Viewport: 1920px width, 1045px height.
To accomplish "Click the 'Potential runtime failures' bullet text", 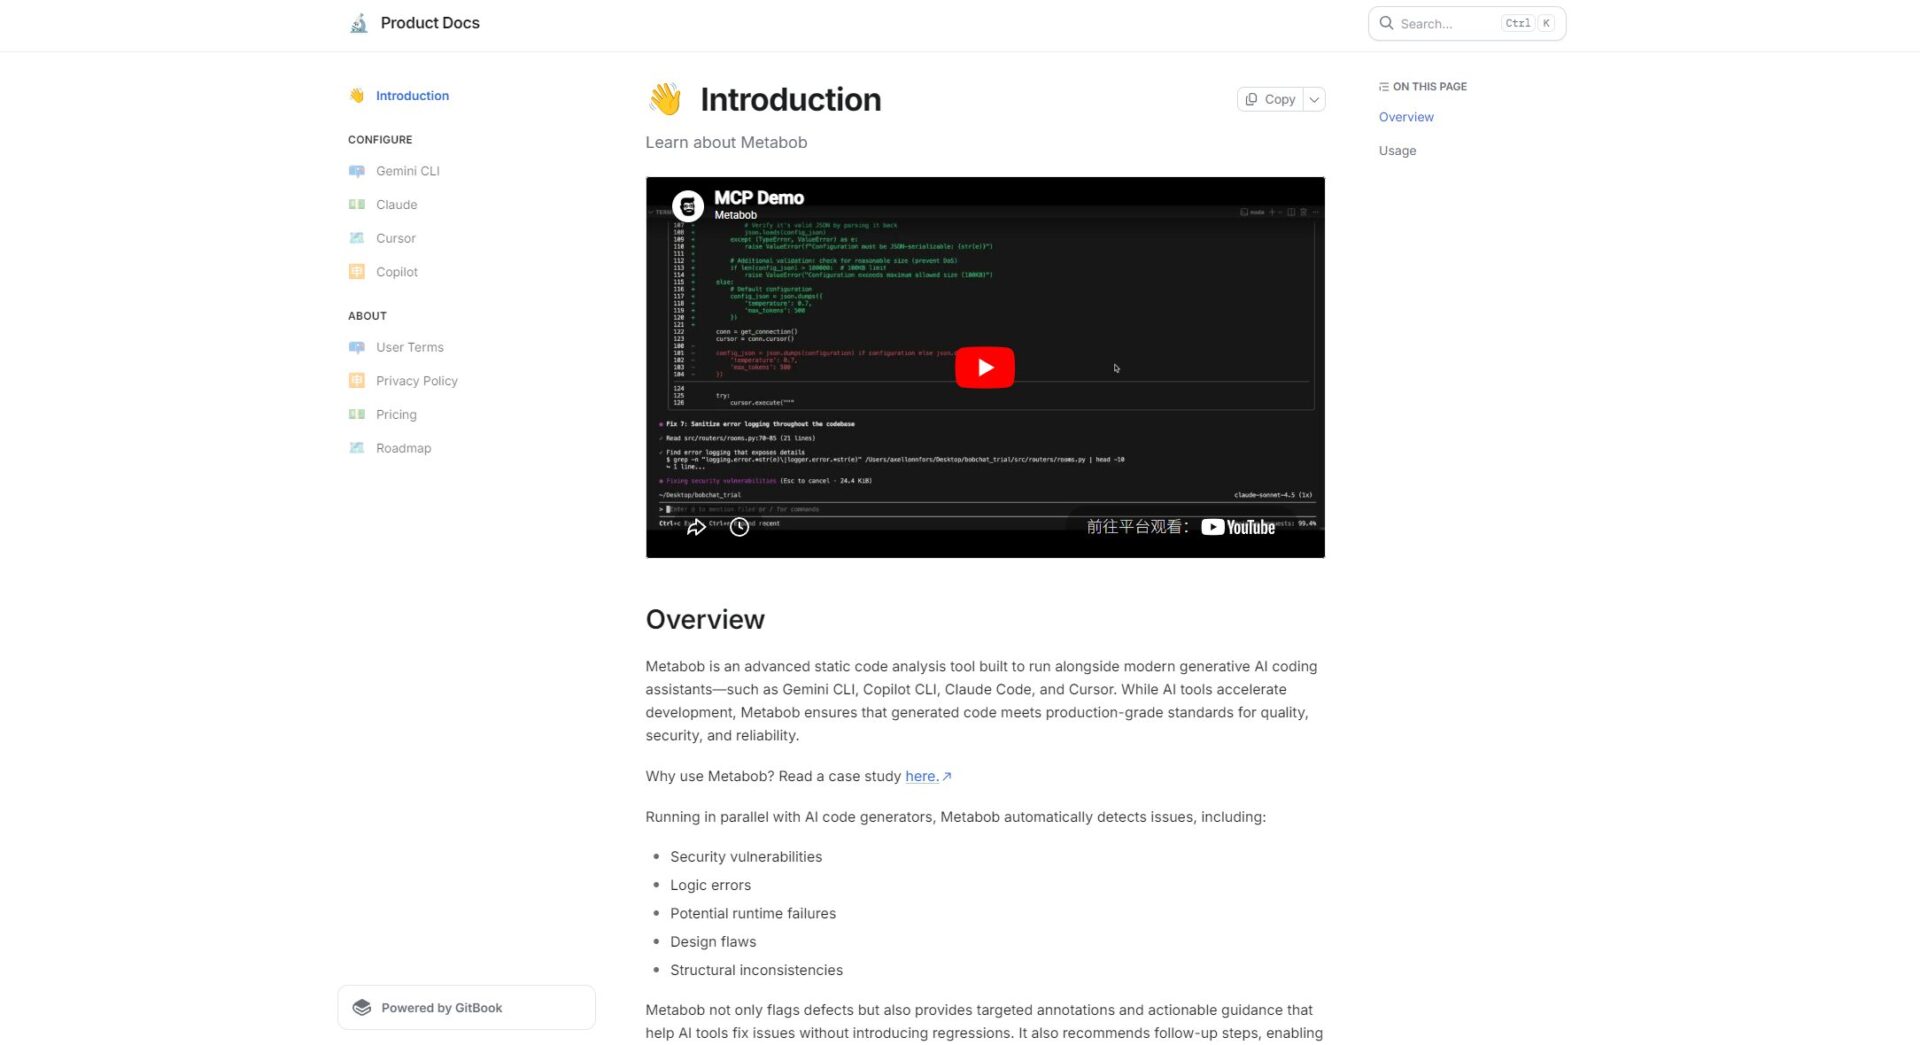I will pos(753,913).
